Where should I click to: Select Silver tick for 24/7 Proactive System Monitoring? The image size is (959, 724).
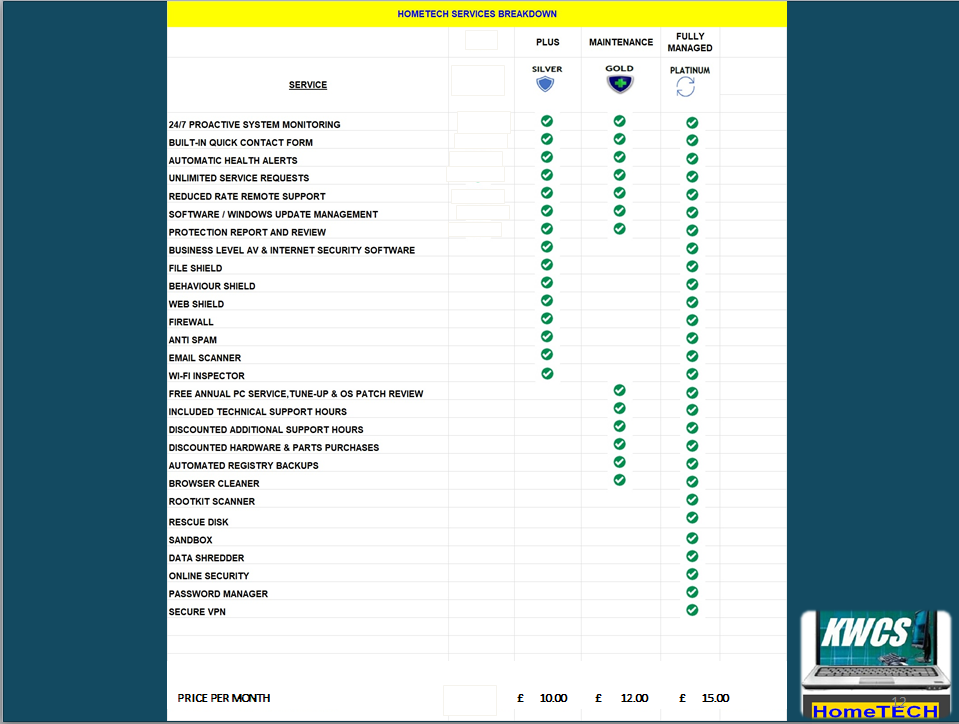coord(547,121)
